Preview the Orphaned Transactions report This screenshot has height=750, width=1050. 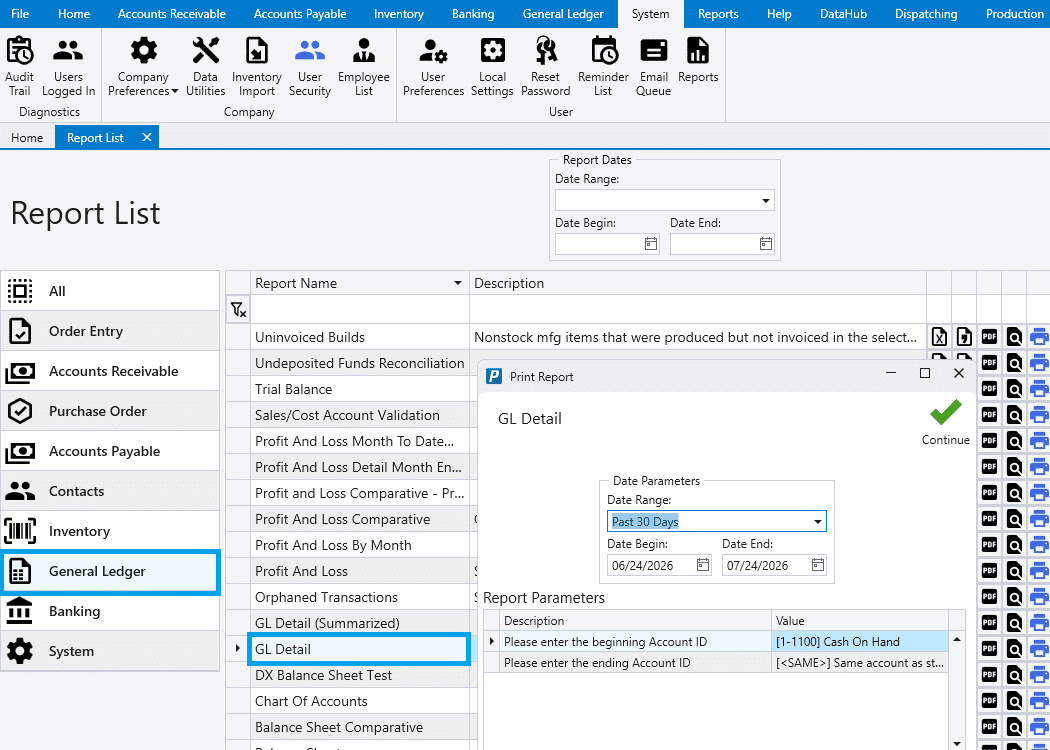coord(1014,597)
